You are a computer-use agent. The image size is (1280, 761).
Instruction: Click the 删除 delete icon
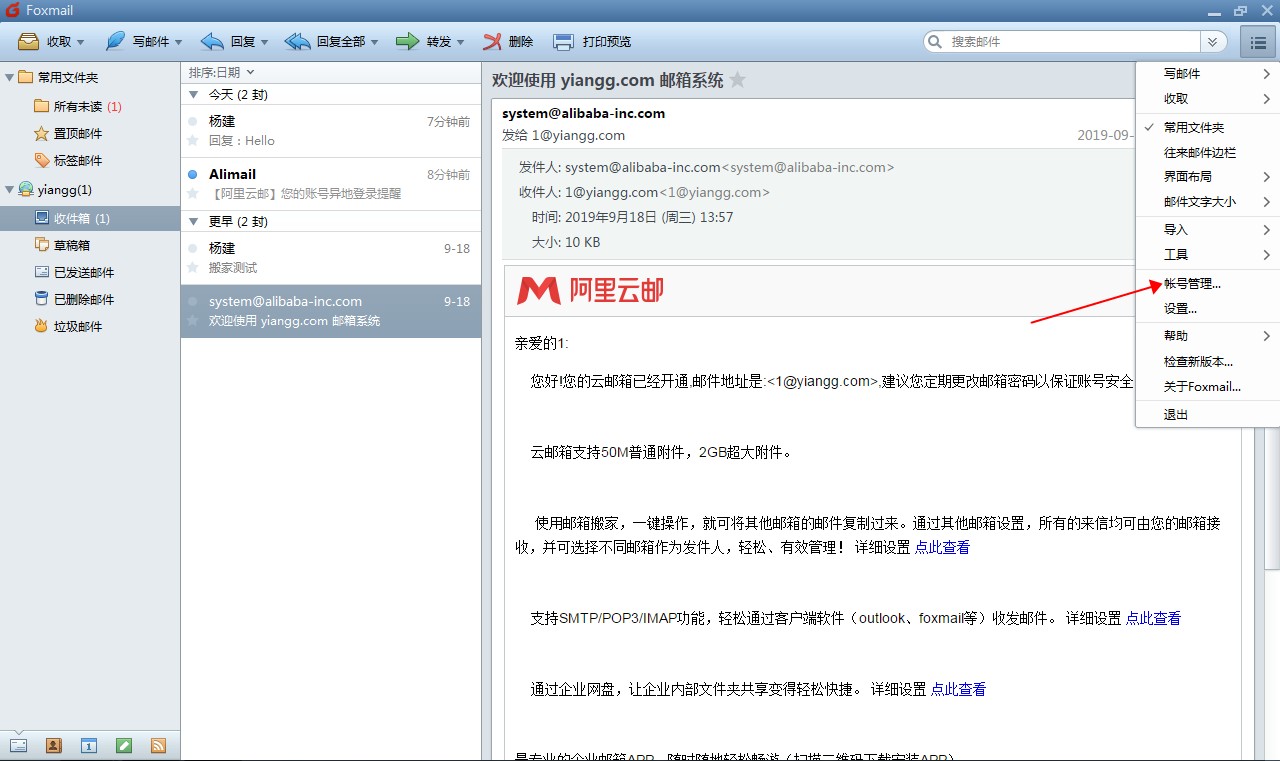coord(492,41)
